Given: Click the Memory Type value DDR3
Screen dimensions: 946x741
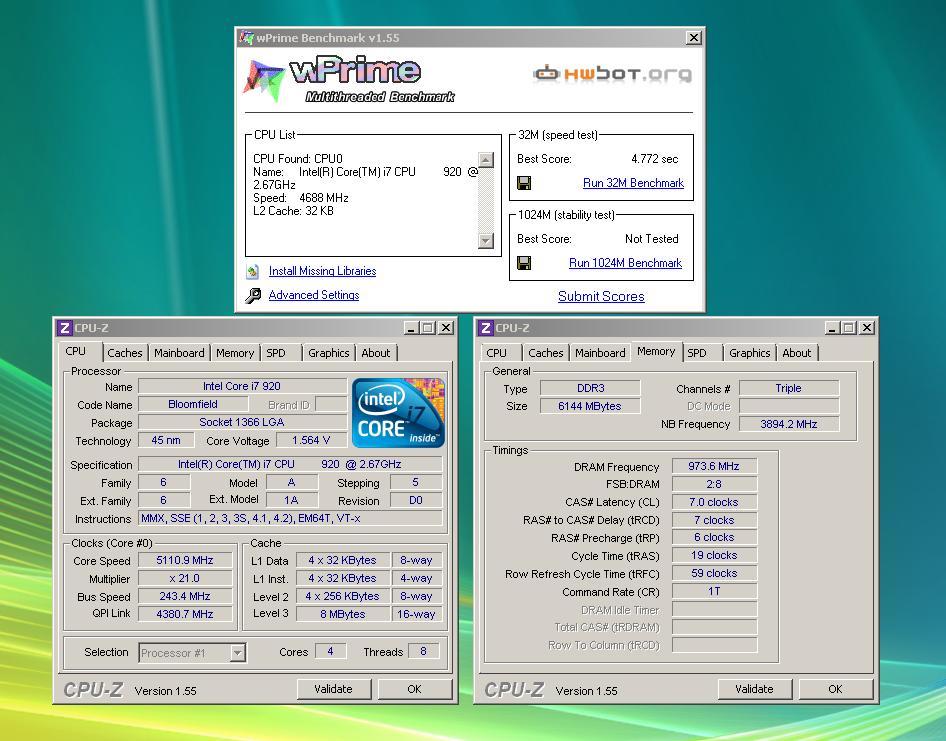Looking at the screenshot, I should click(x=590, y=388).
